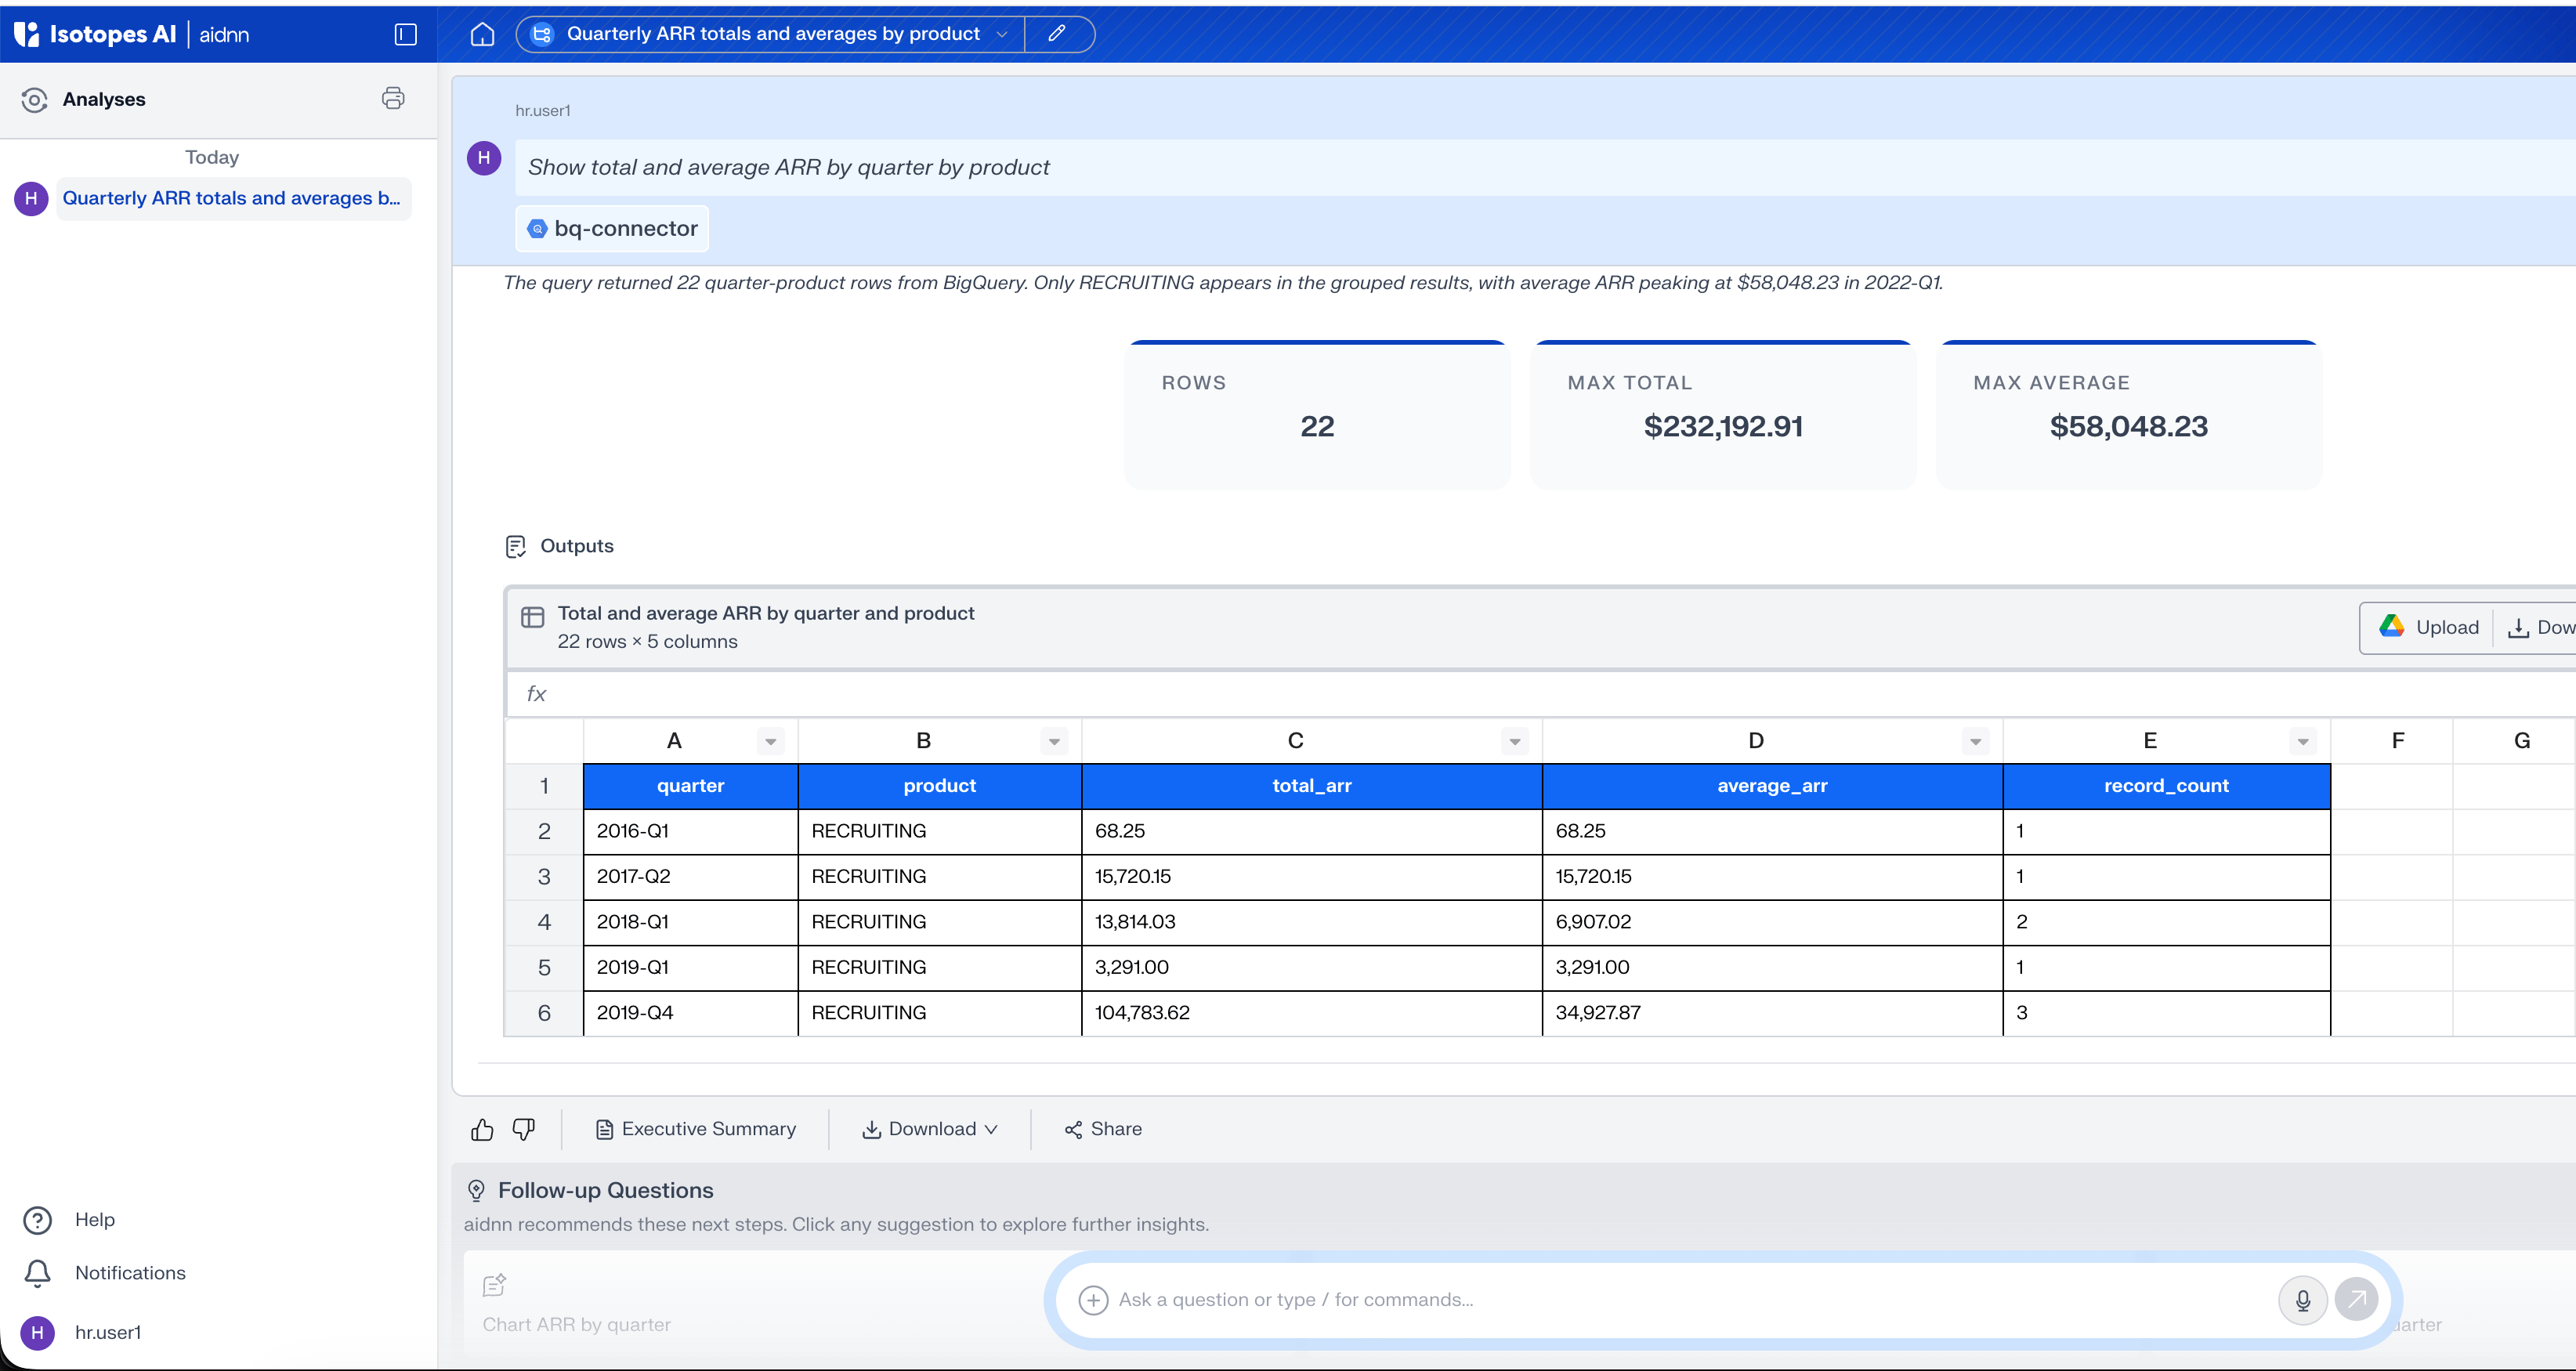
Task: Select the aidnn workspace label
Action: (x=224, y=35)
